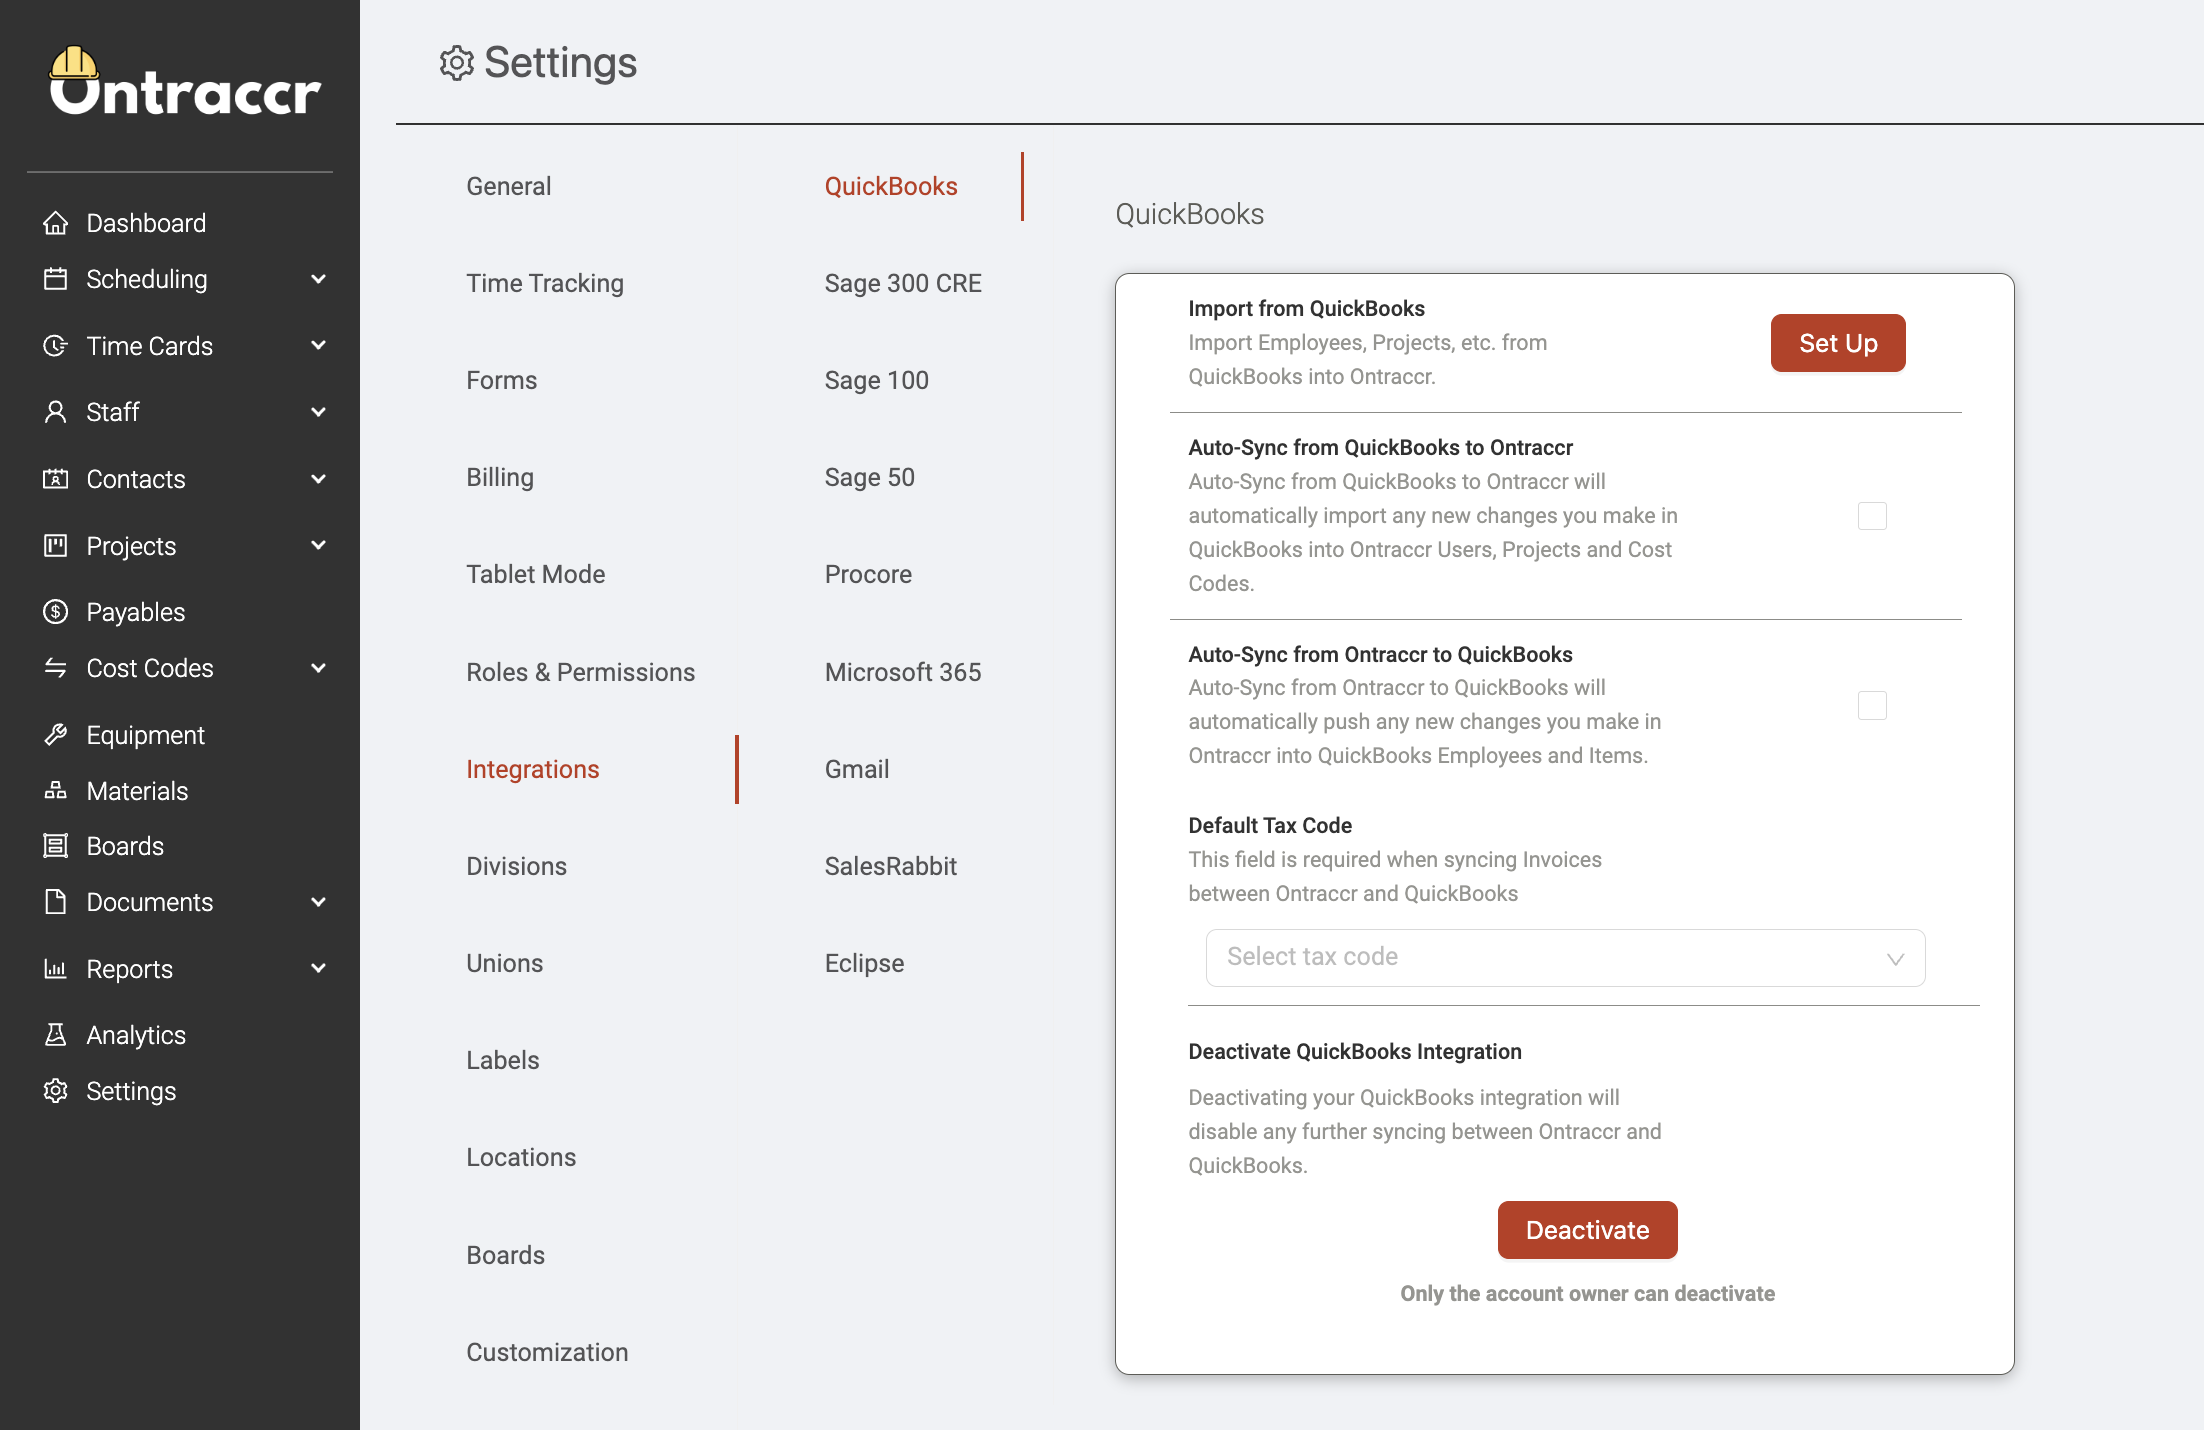Click the sidebar Settings gear icon
This screenshot has width=2204, height=1430.
point(56,1091)
